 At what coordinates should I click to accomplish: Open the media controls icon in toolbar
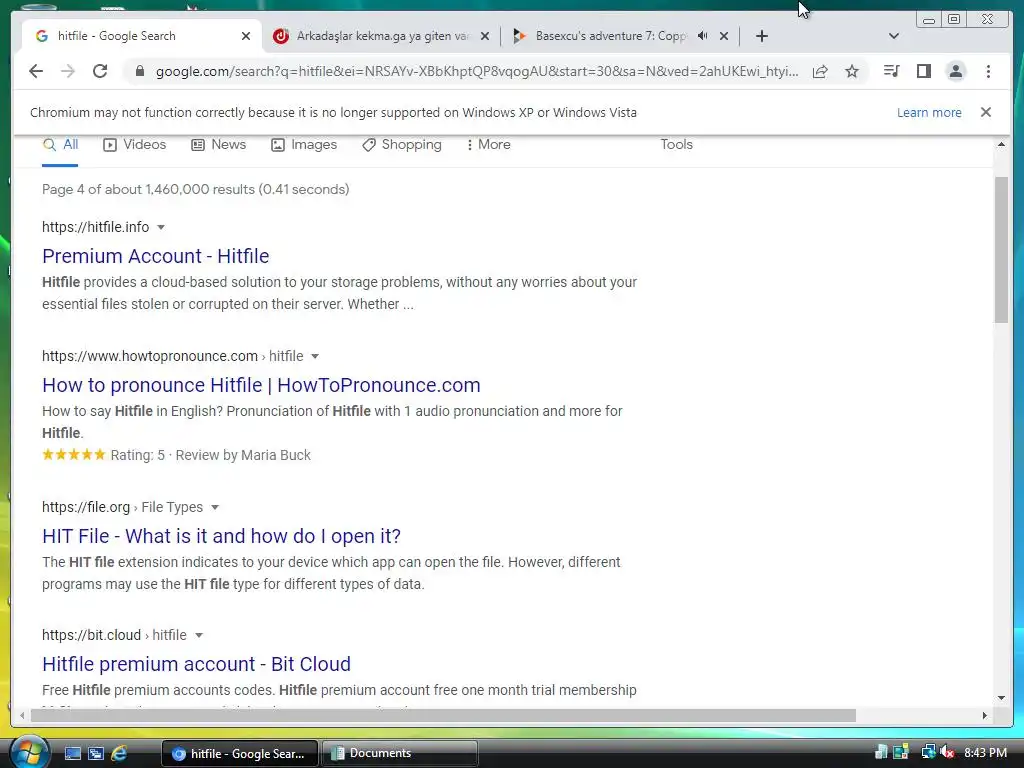point(891,71)
